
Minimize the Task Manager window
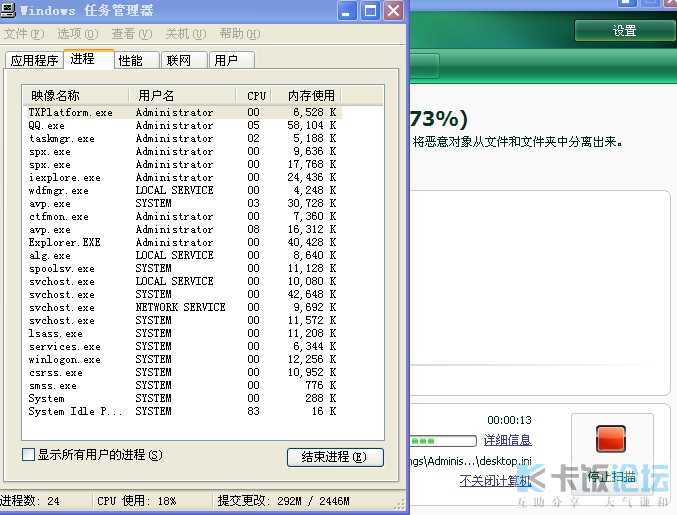tap(346, 10)
